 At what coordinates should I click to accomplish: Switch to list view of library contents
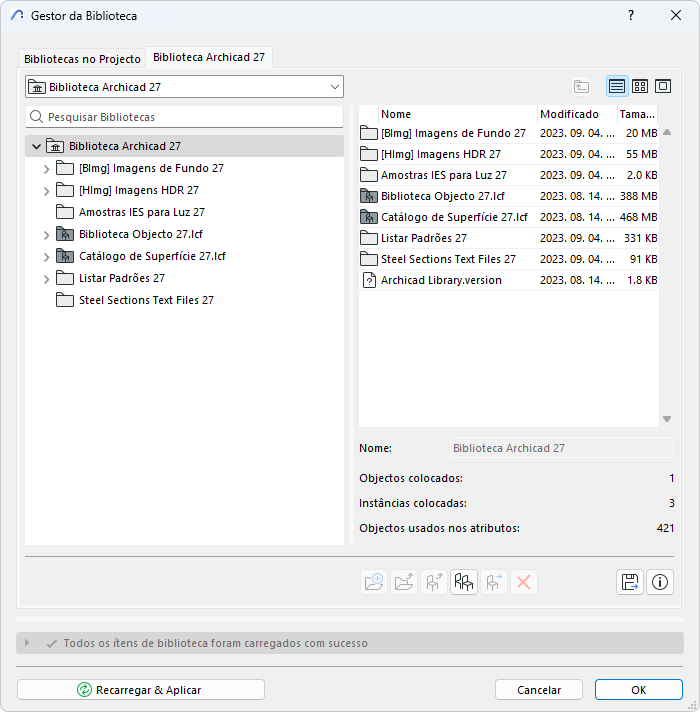pyautogui.click(x=617, y=86)
